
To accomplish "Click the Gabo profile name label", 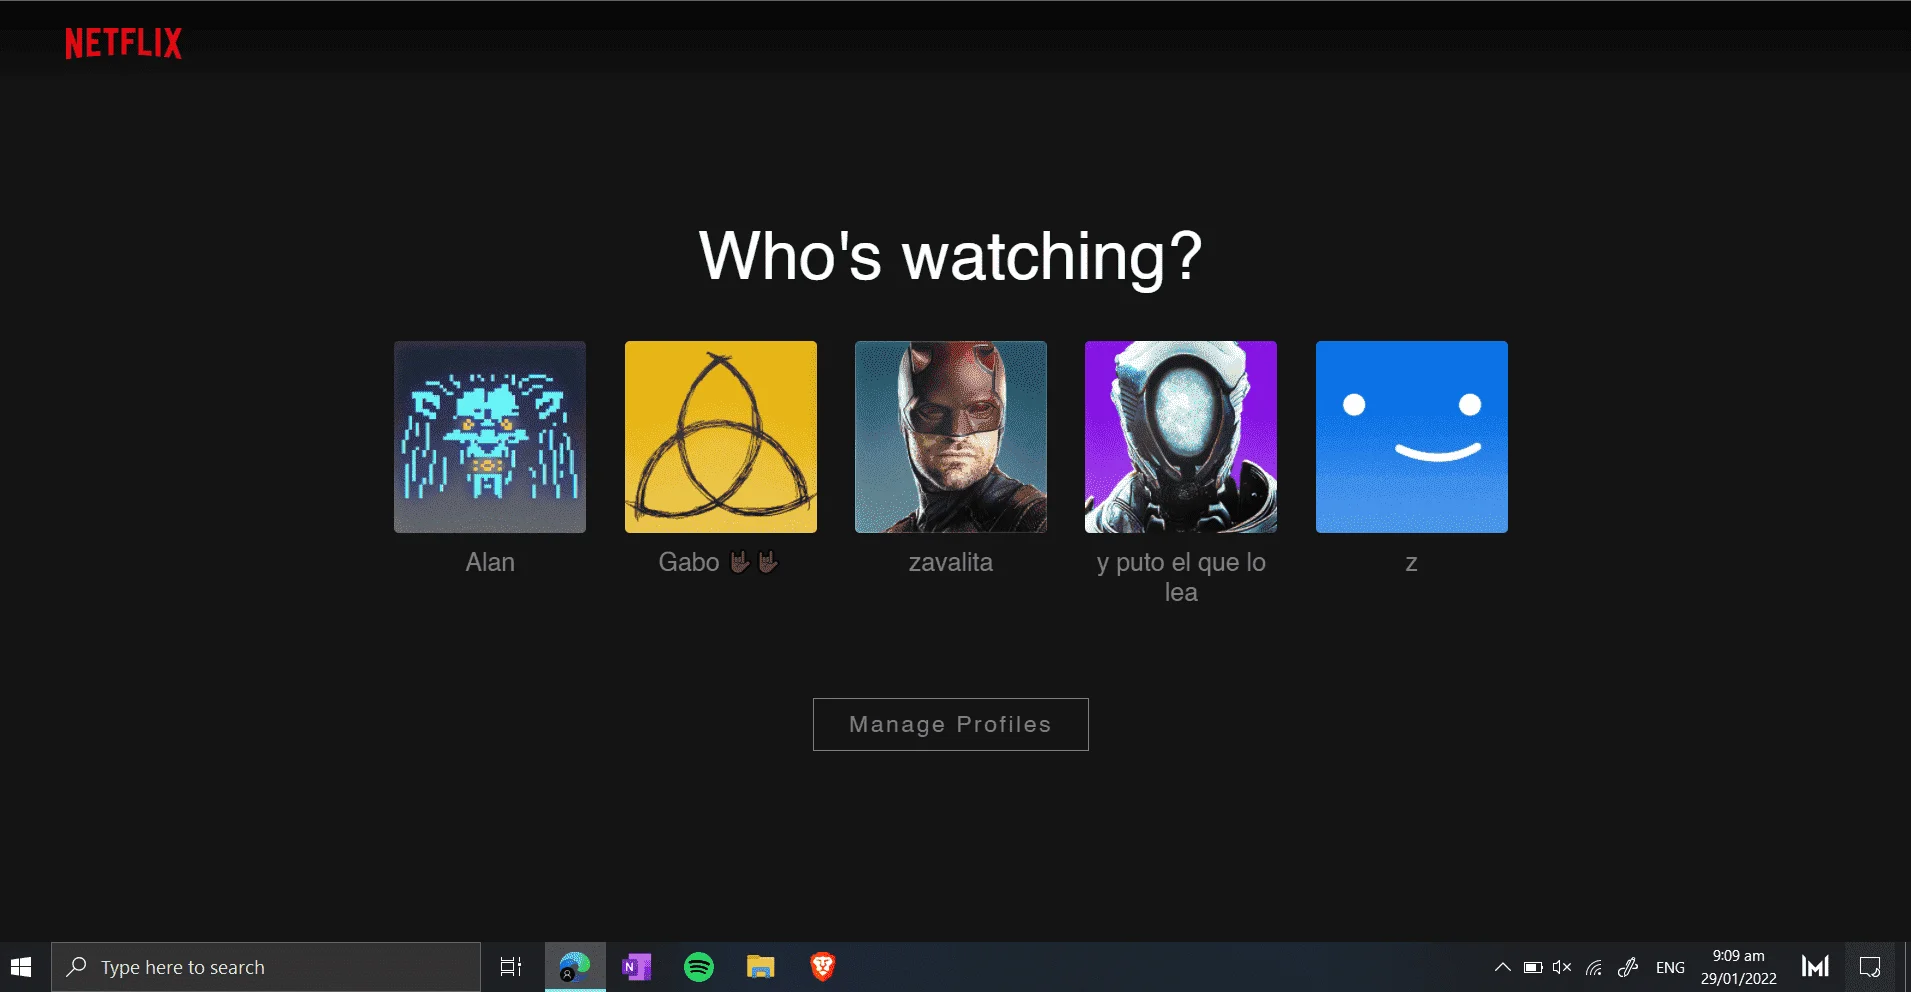I will [719, 562].
